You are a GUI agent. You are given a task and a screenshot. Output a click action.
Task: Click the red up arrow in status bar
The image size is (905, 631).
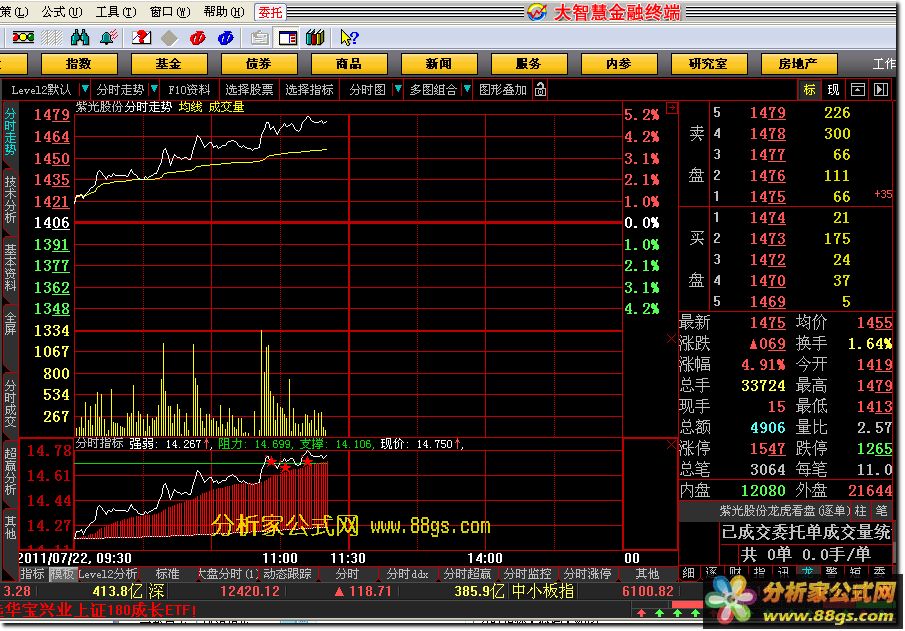tap(641, 612)
